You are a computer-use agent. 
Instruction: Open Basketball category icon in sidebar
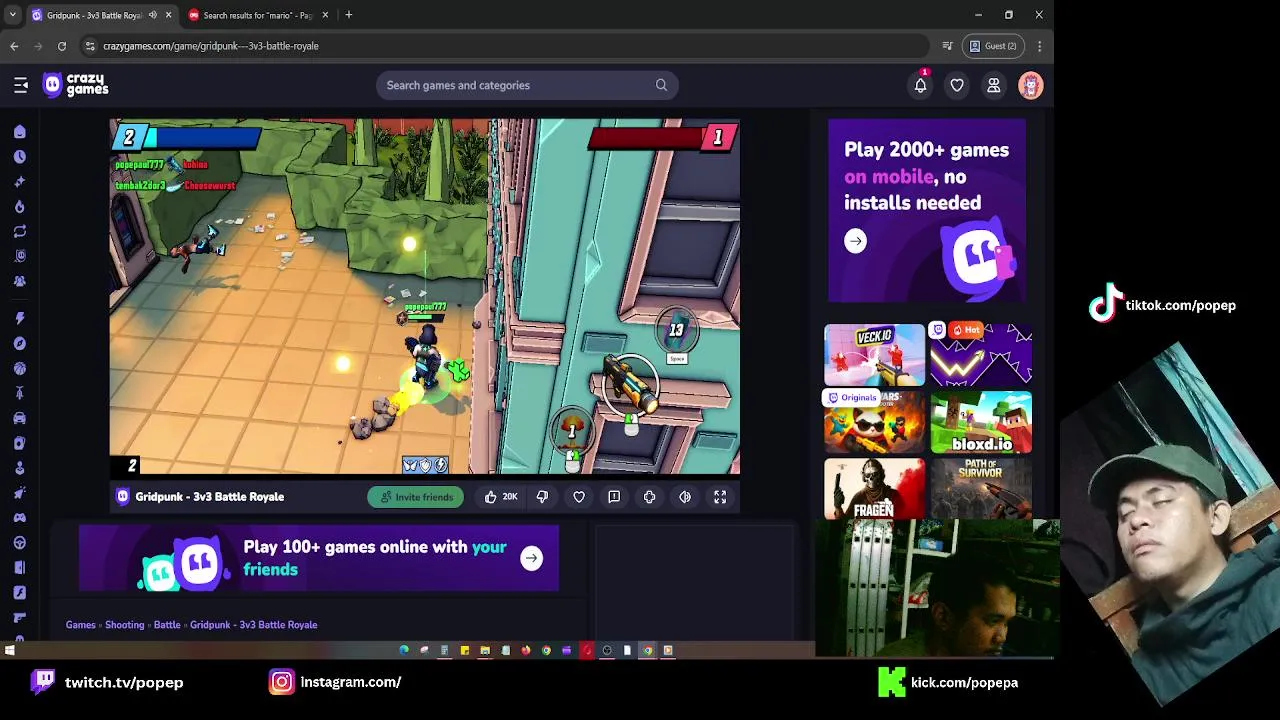[19, 368]
